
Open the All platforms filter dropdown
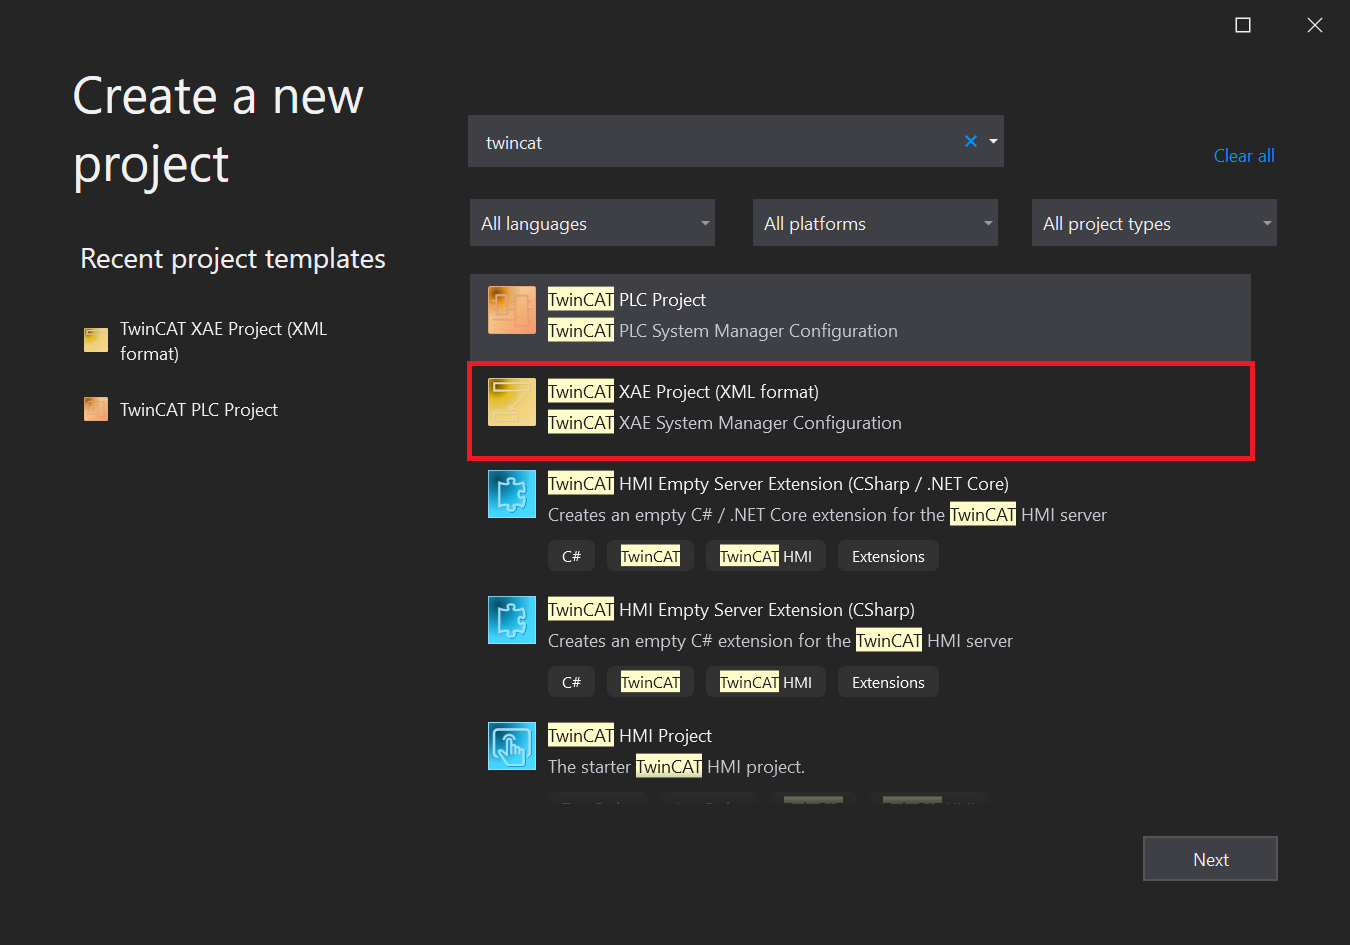coord(875,223)
